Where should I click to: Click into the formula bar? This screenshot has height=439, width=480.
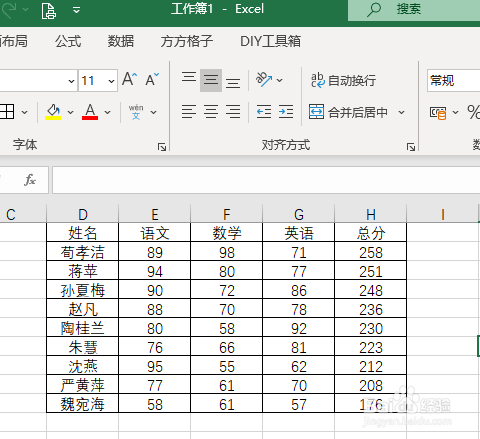point(266,180)
